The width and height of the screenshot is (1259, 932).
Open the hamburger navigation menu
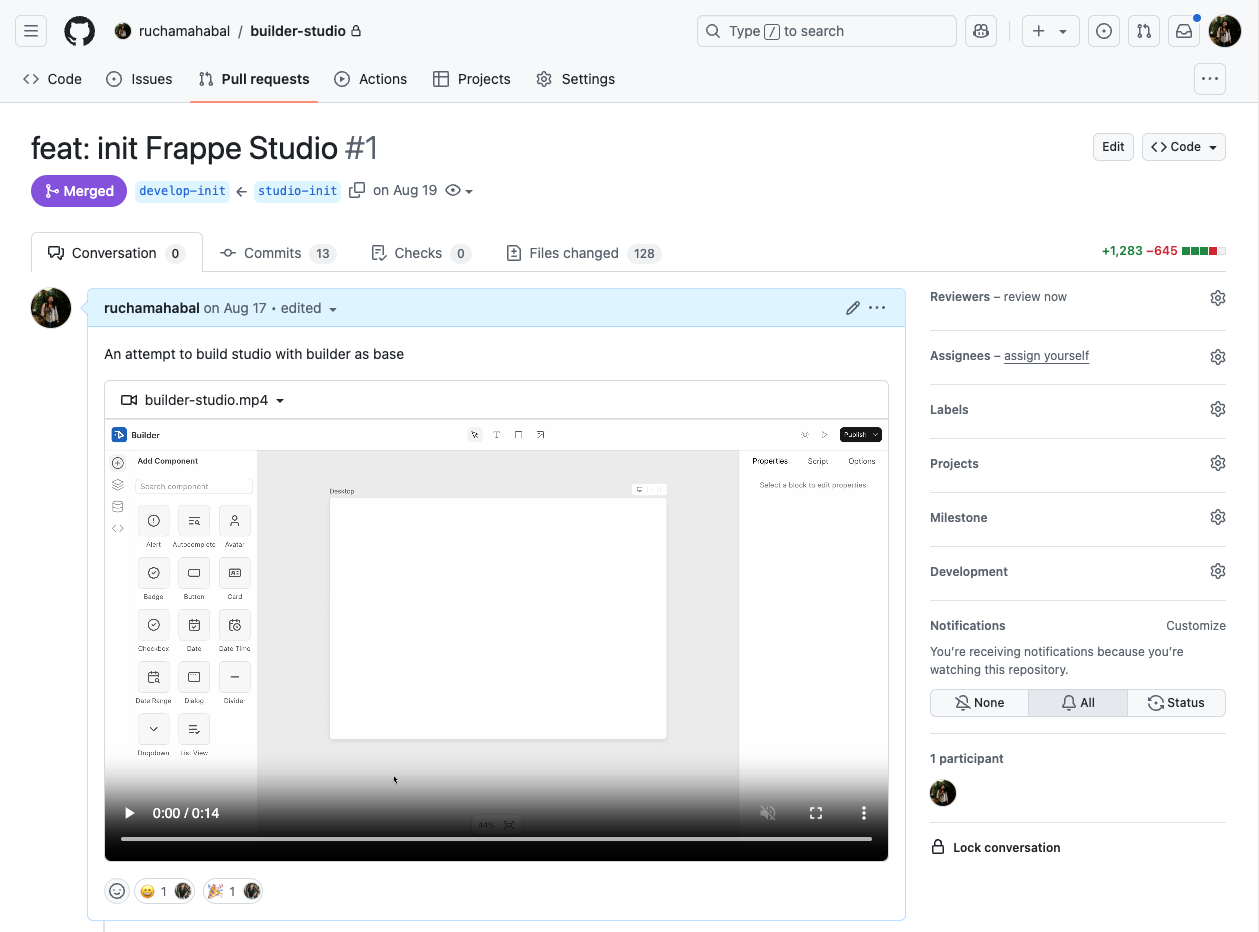(x=31, y=31)
